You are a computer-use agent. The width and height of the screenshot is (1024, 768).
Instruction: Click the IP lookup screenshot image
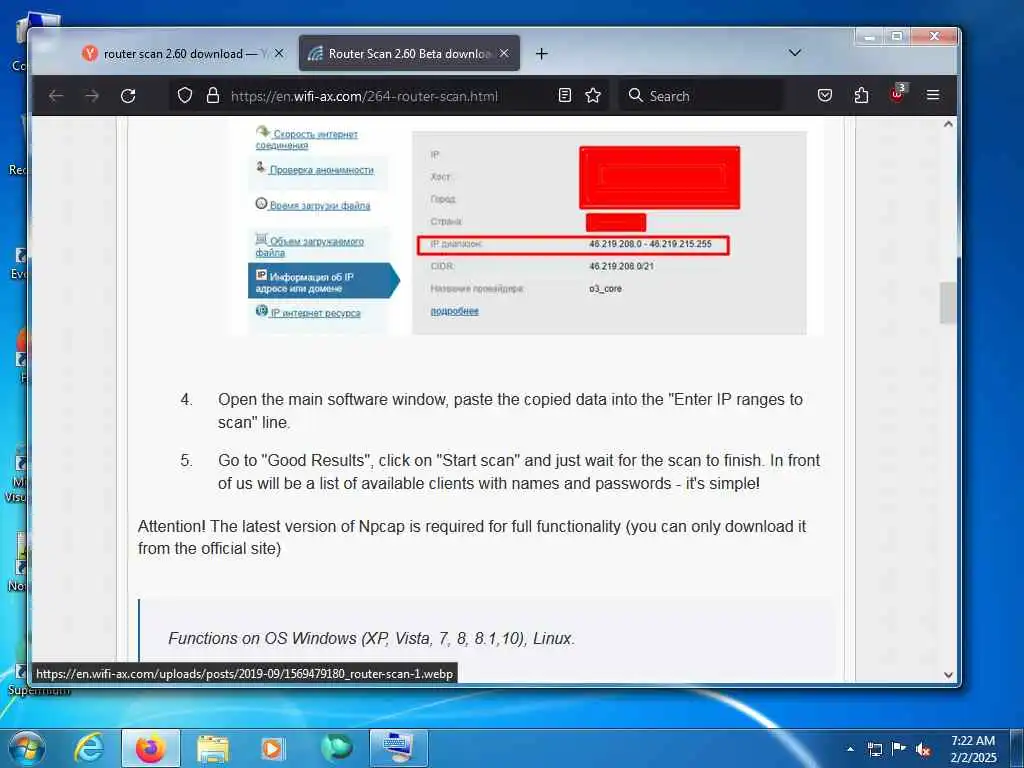pos(528,228)
